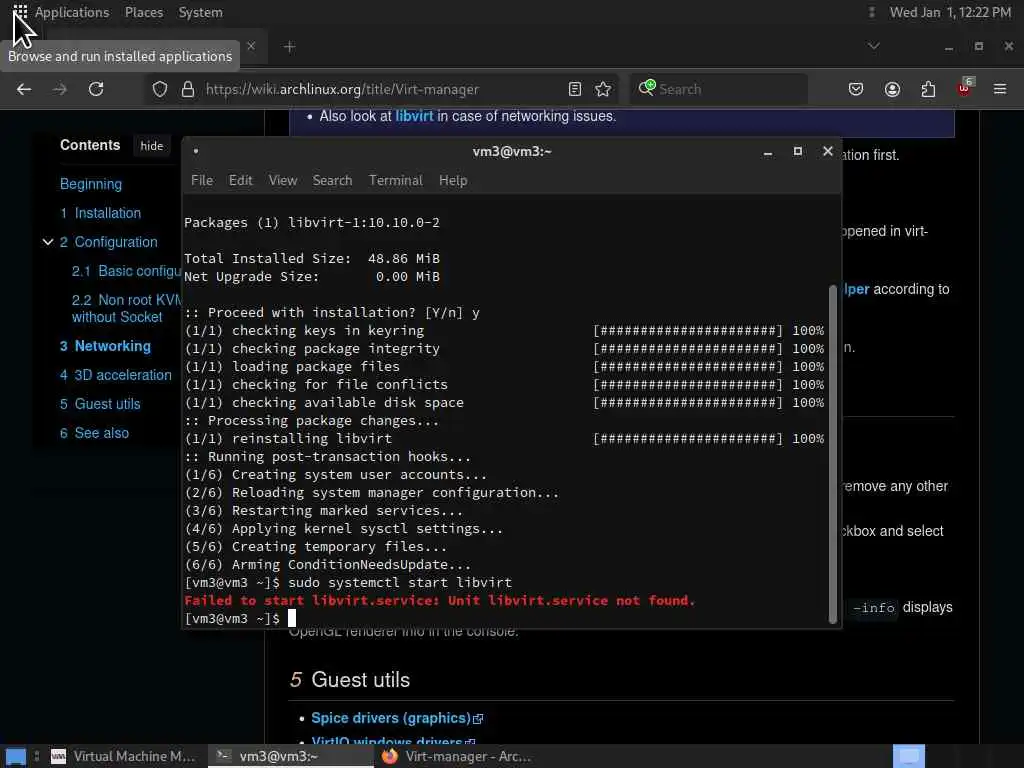
Task: Bookmark this page with the star icon
Action: pyautogui.click(x=603, y=89)
